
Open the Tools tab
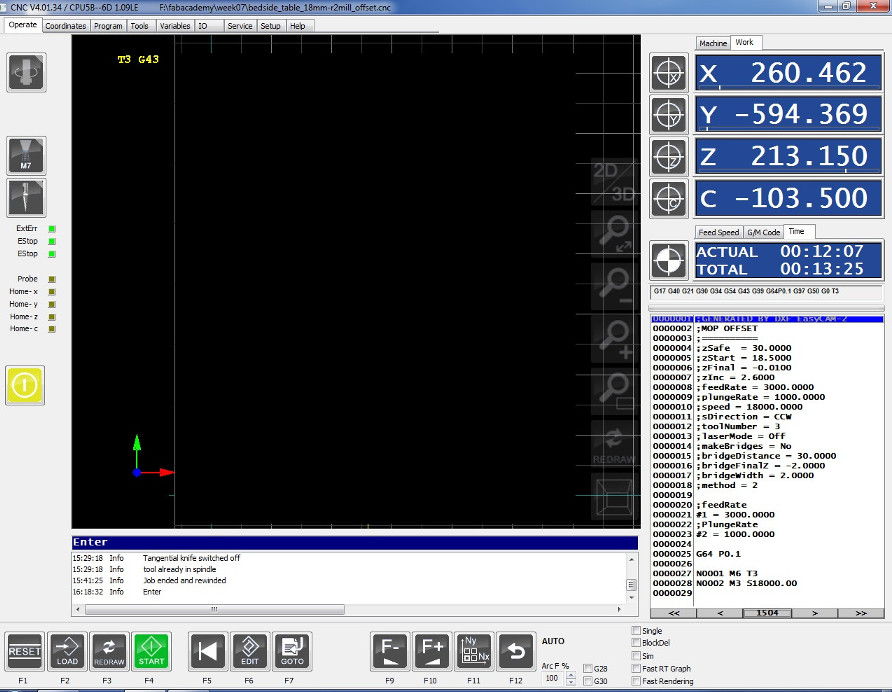click(x=139, y=26)
